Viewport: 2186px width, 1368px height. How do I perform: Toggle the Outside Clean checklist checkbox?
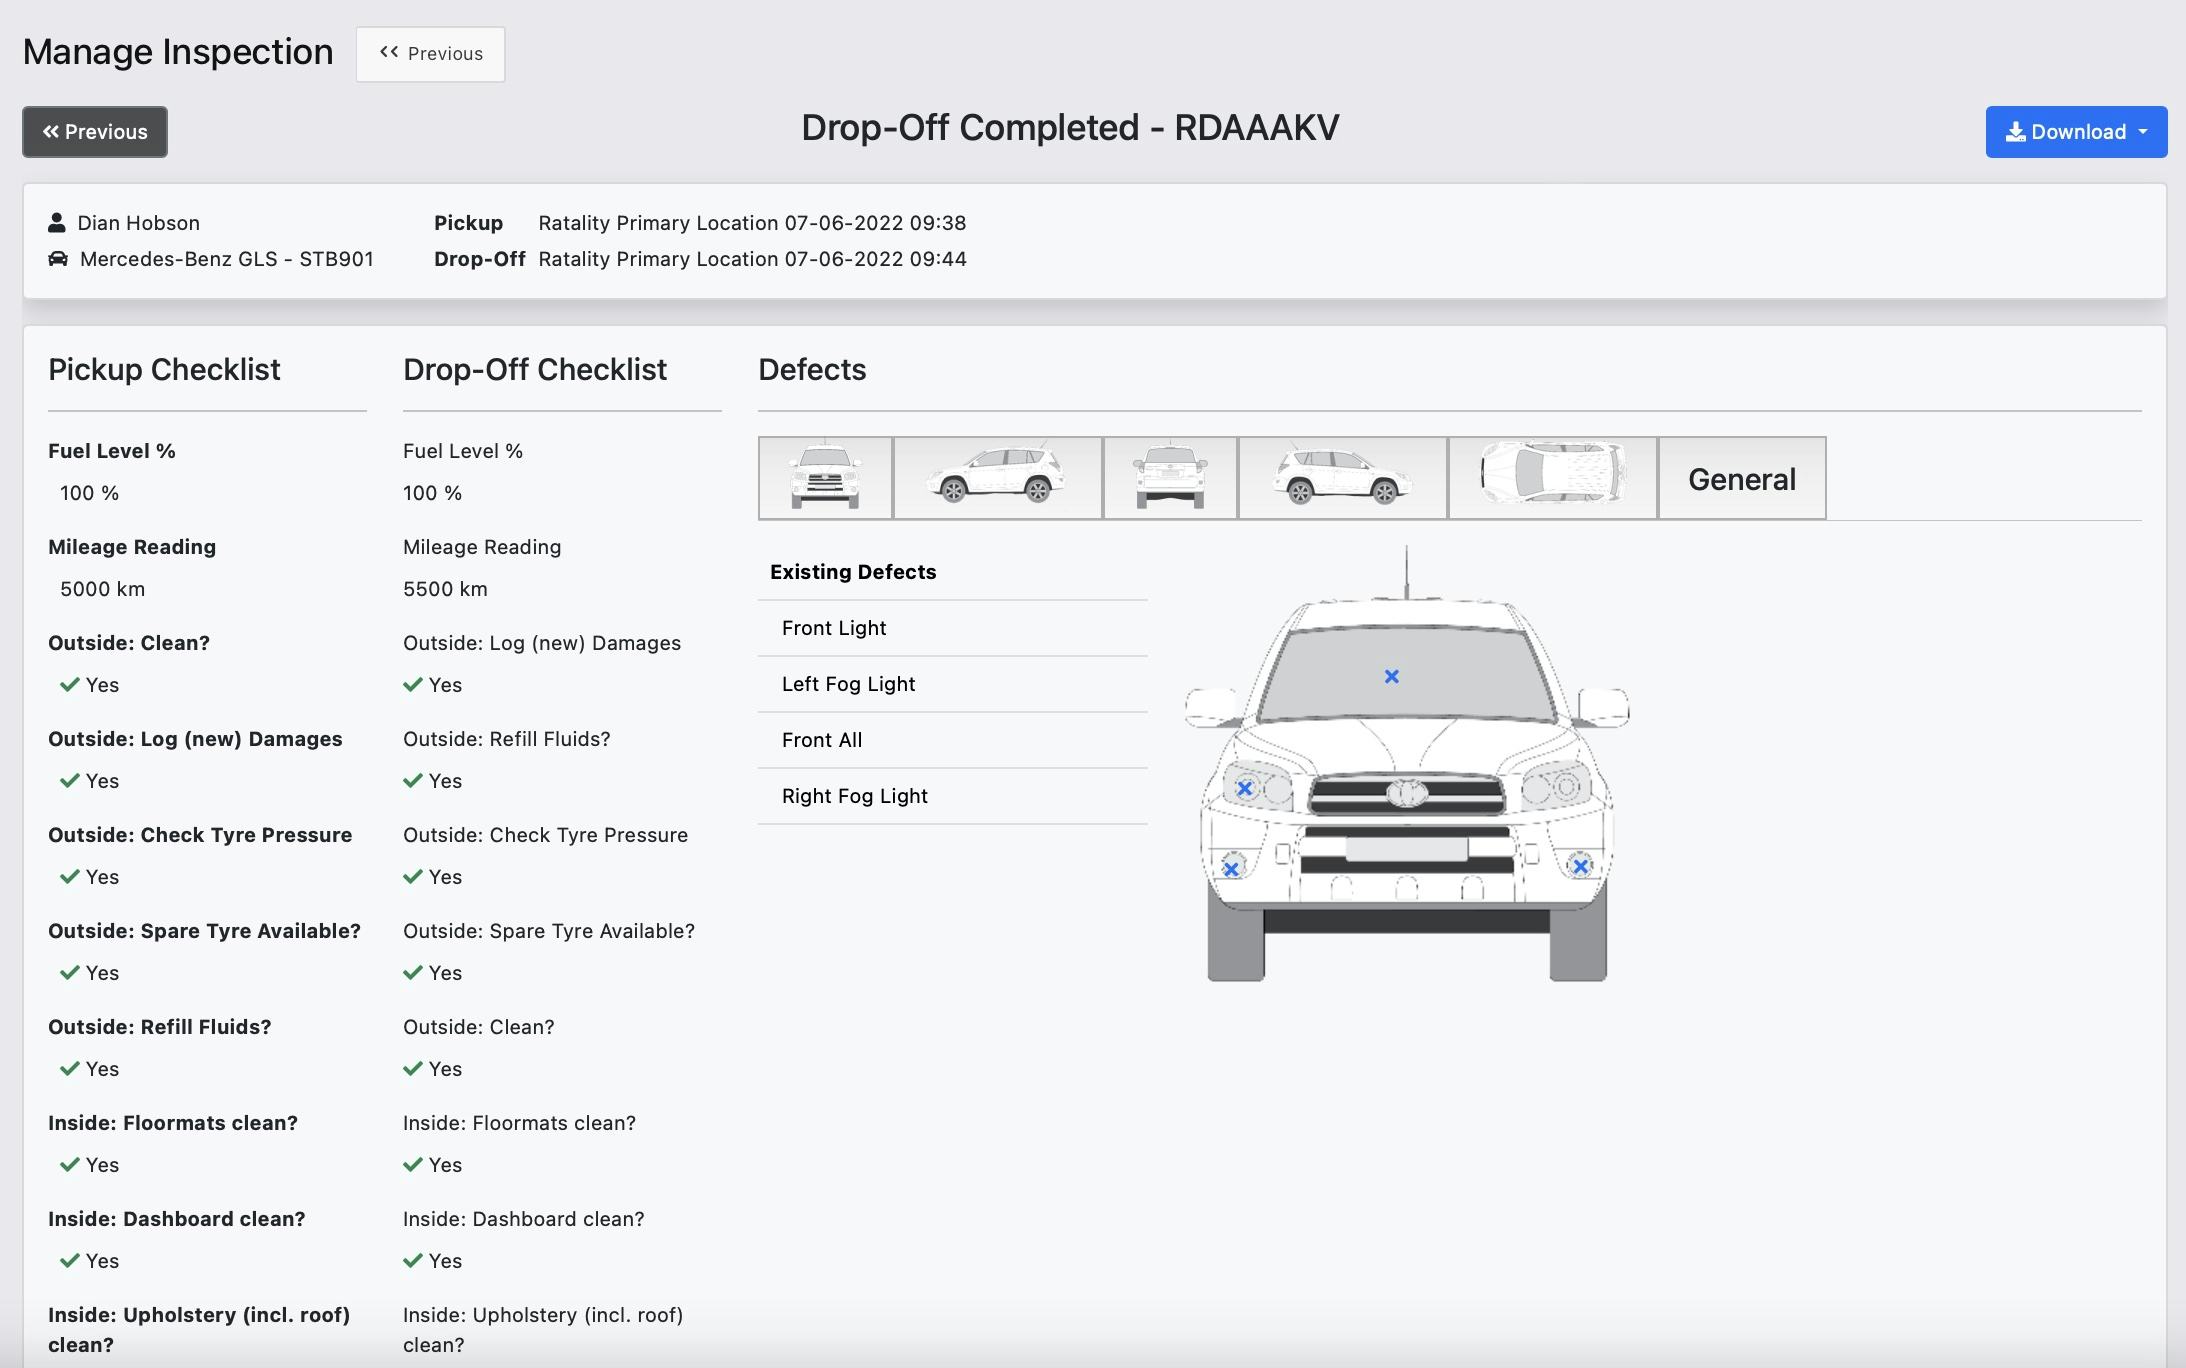pyautogui.click(x=68, y=684)
